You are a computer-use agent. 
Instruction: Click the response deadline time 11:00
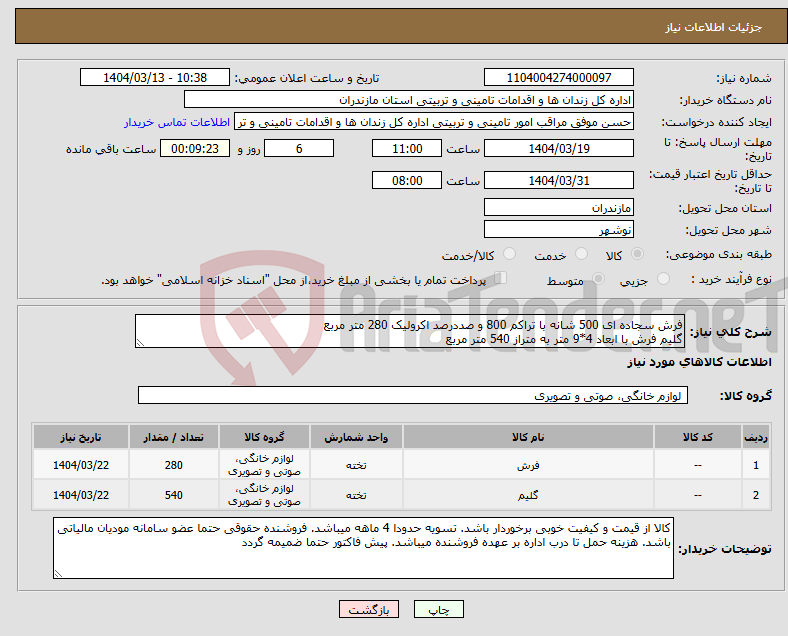pos(407,149)
